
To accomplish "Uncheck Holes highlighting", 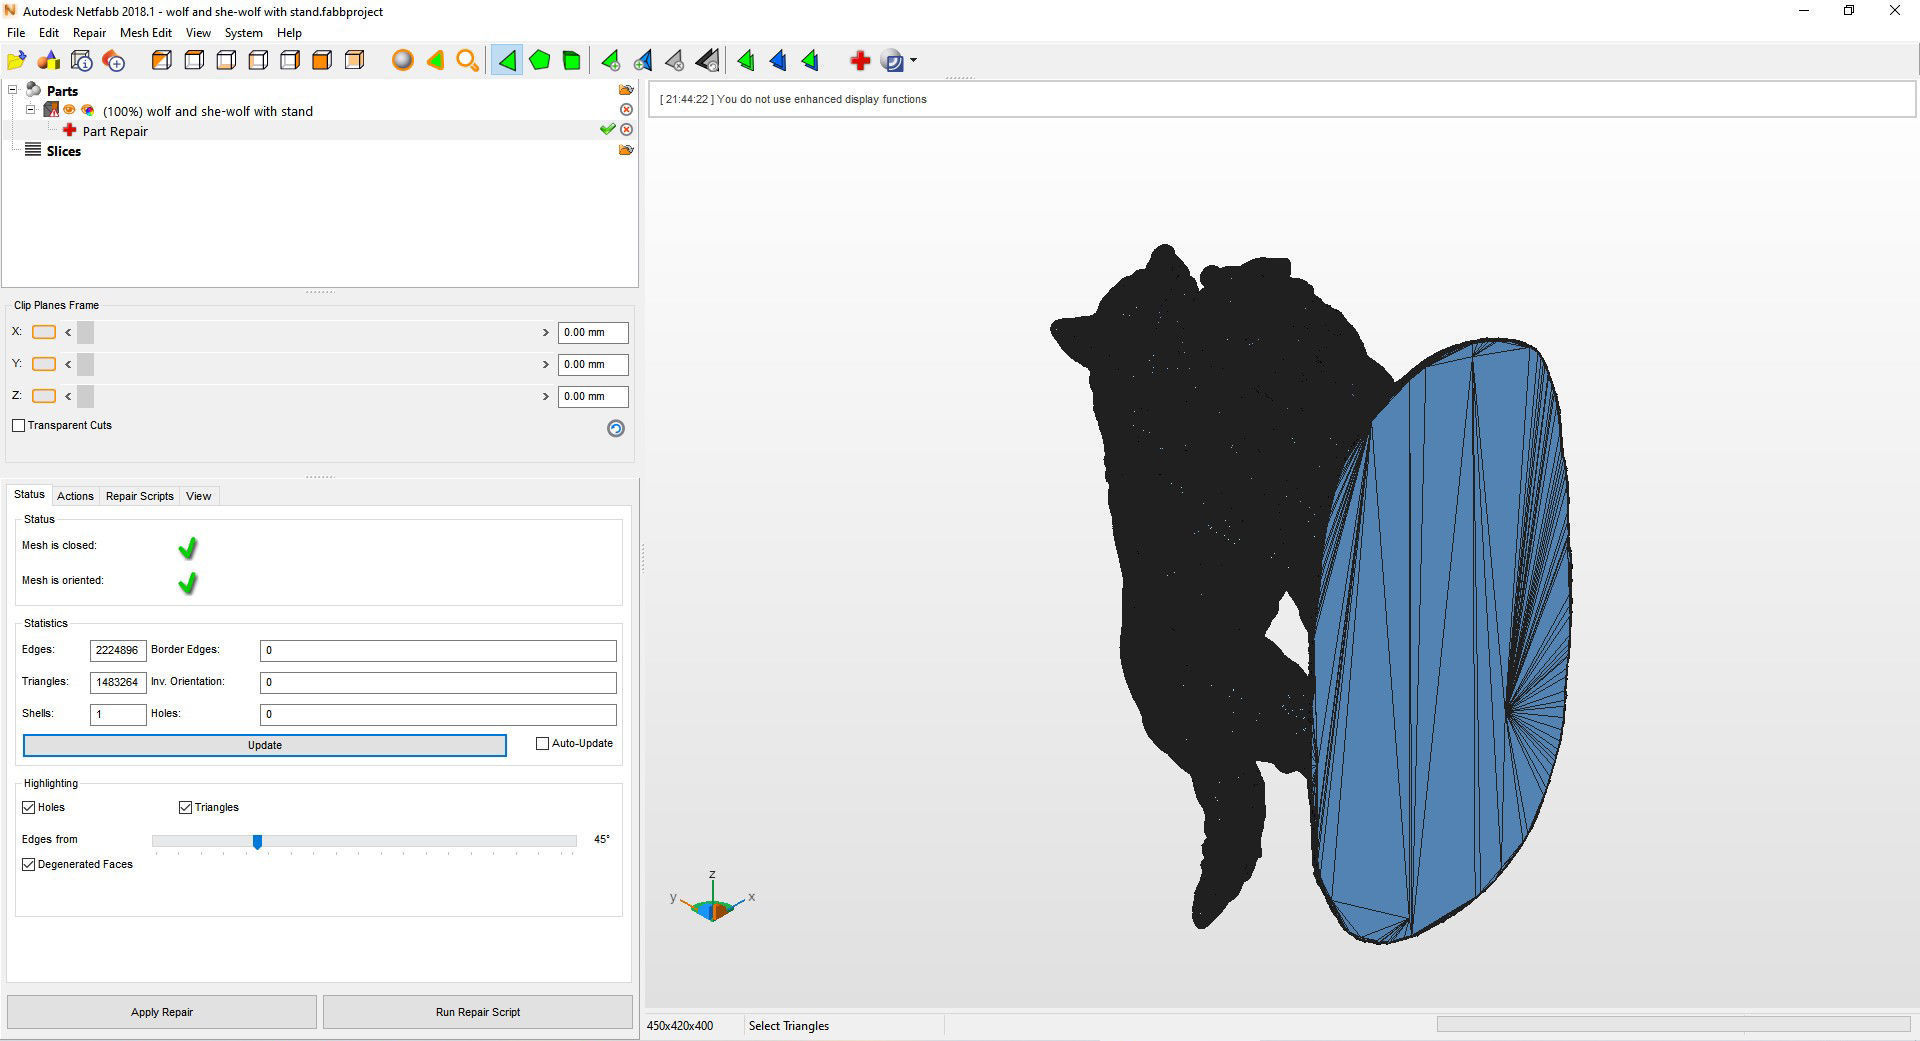I will click(29, 808).
